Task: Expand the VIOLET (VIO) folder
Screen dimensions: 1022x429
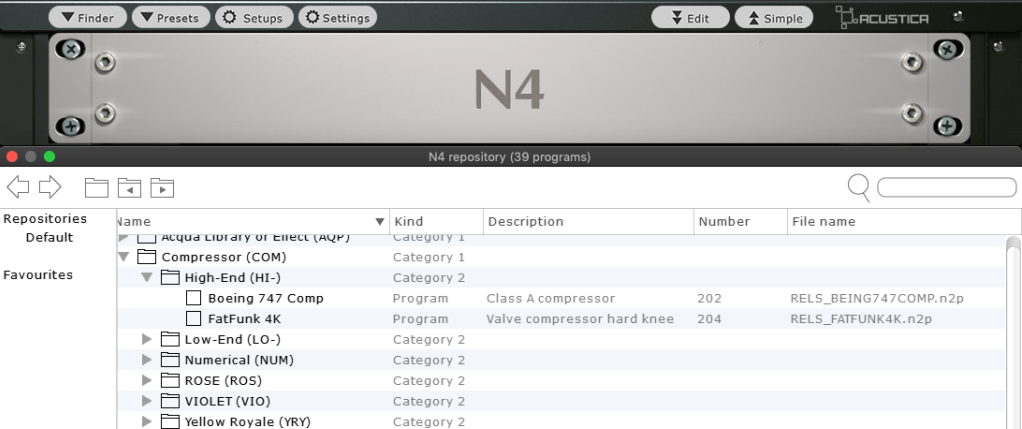Action: click(x=147, y=402)
